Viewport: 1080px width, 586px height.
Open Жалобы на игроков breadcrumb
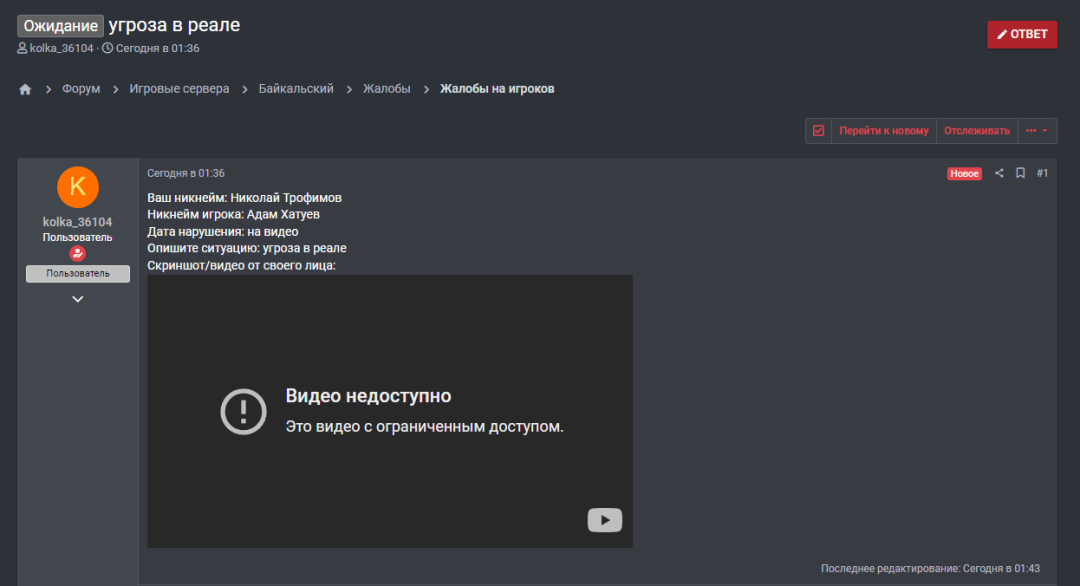coord(497,89)
